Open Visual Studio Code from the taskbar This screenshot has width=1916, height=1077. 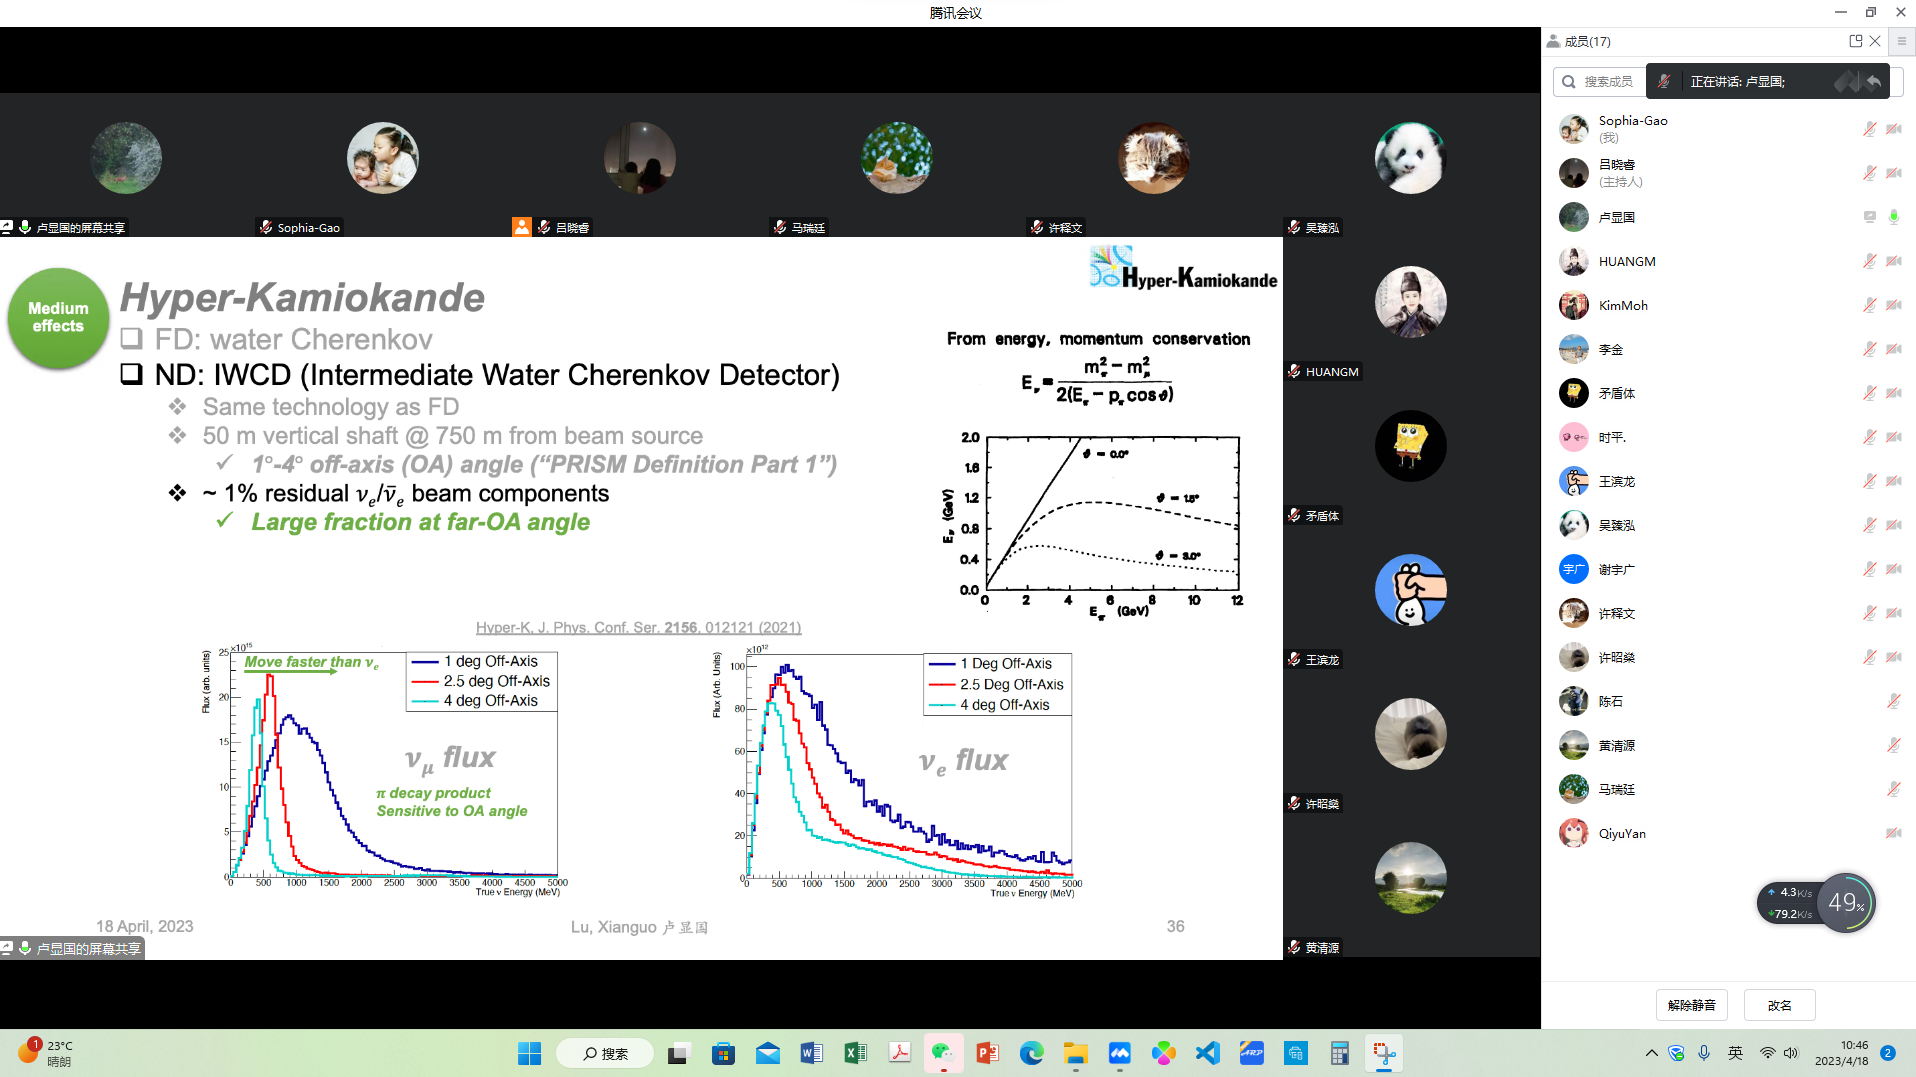pyautogui.click(x=1207, y=1053)
